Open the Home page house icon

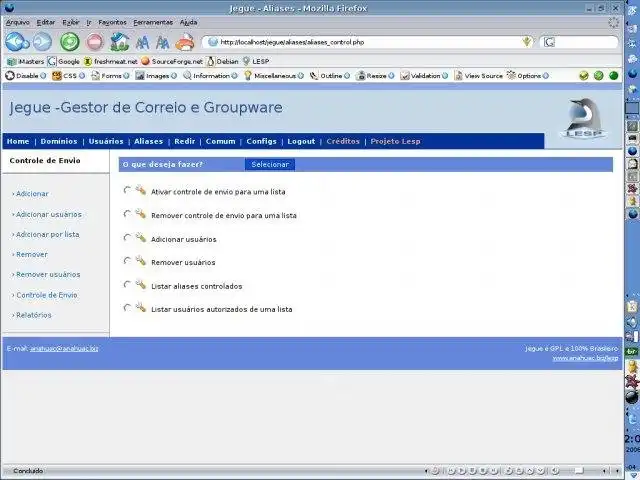click(x=120, y=42)
